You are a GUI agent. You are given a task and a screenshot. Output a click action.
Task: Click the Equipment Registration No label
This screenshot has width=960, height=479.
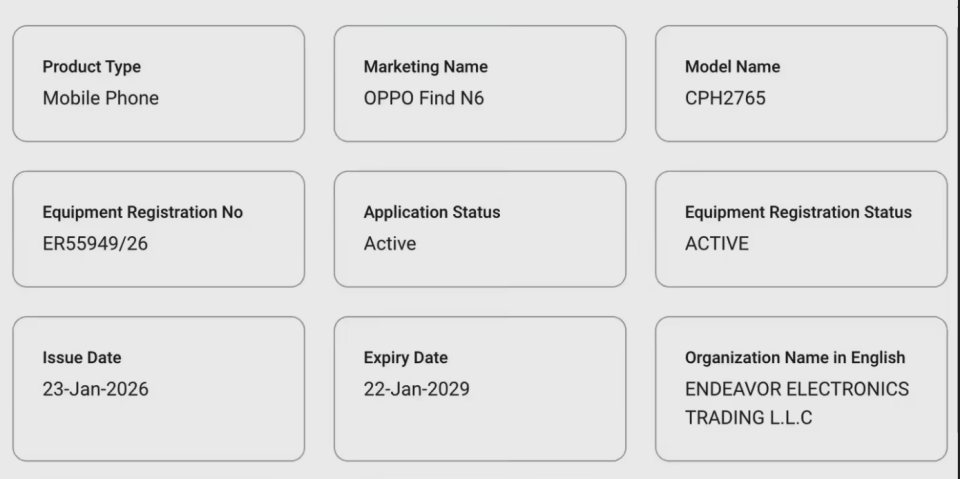[142, 212]
